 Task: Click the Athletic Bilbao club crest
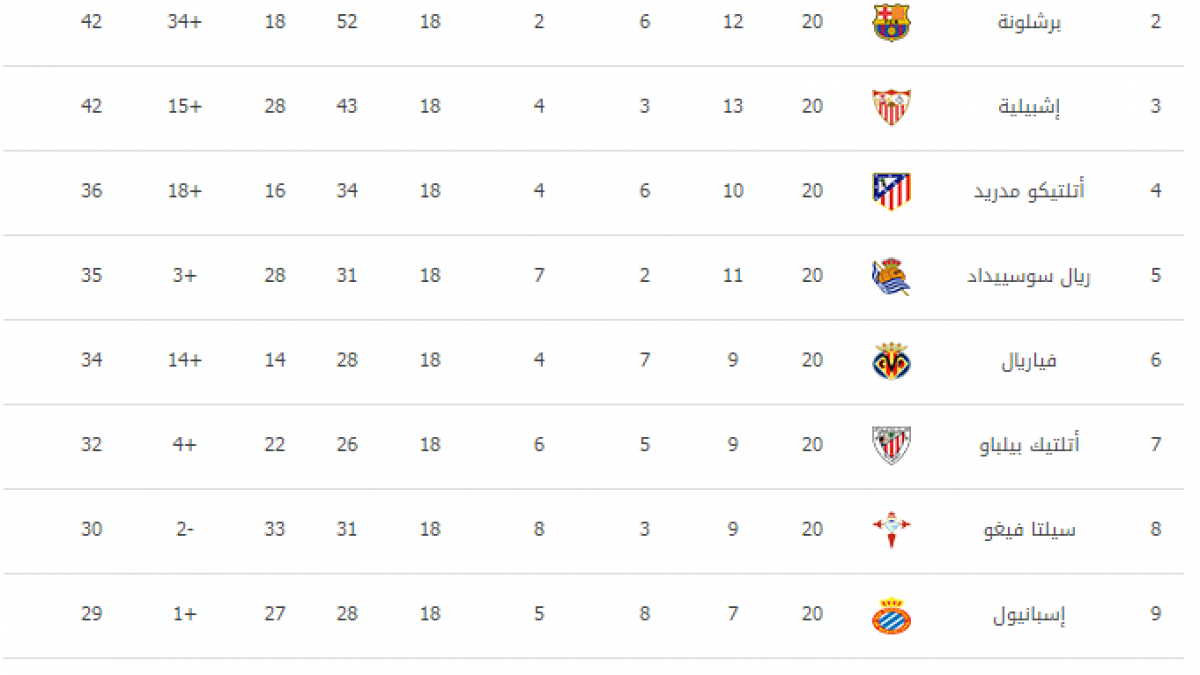[891, 445]
